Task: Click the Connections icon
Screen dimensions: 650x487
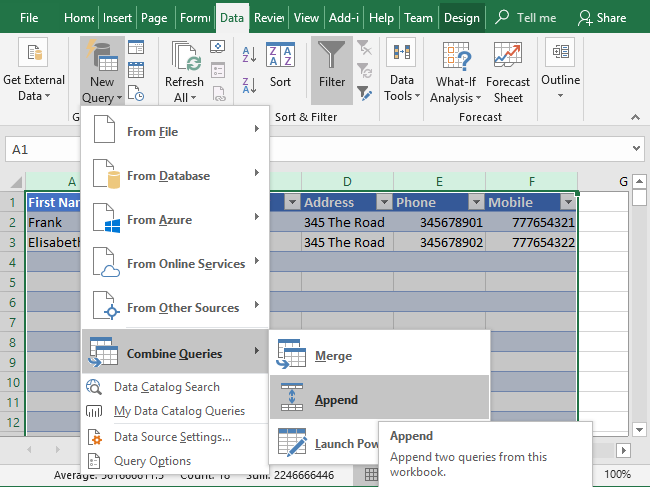Action: 218,47
